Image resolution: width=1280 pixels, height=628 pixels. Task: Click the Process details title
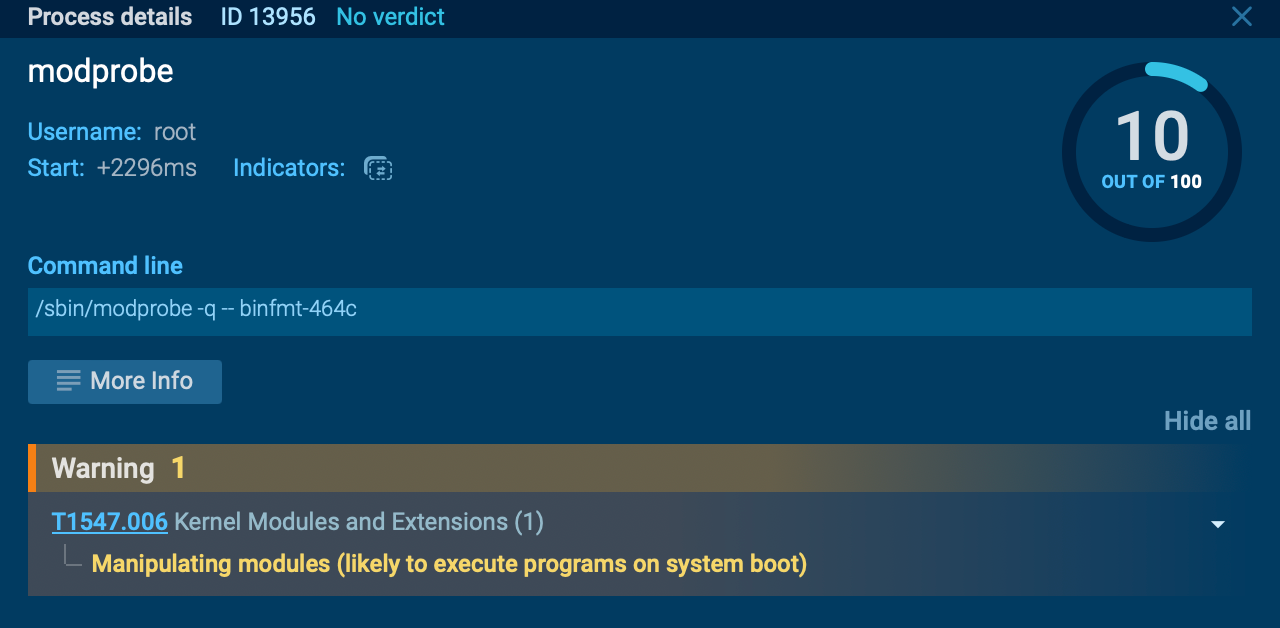tap(110, 17)
